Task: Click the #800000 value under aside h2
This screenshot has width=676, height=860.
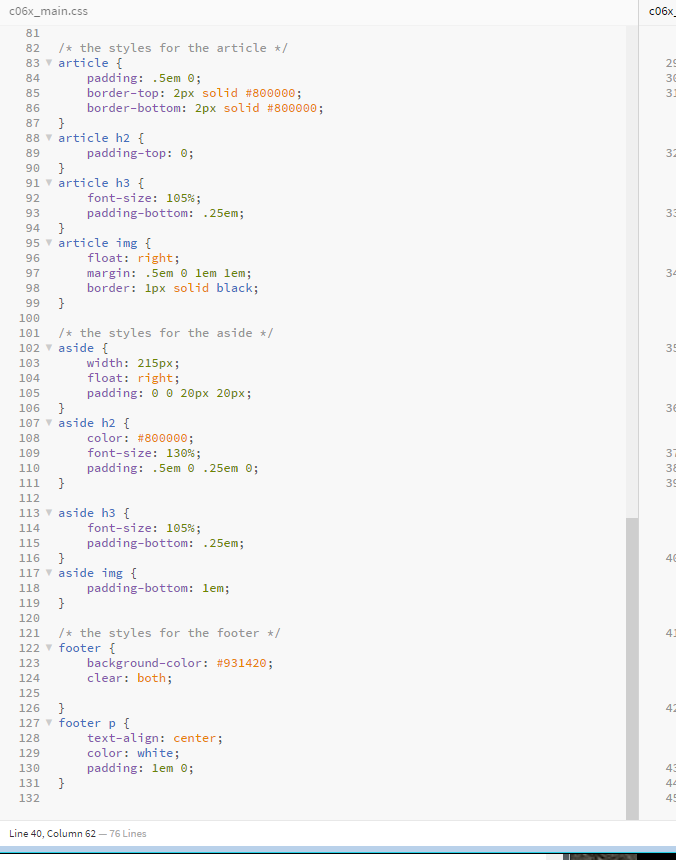Action: (162, 438)
